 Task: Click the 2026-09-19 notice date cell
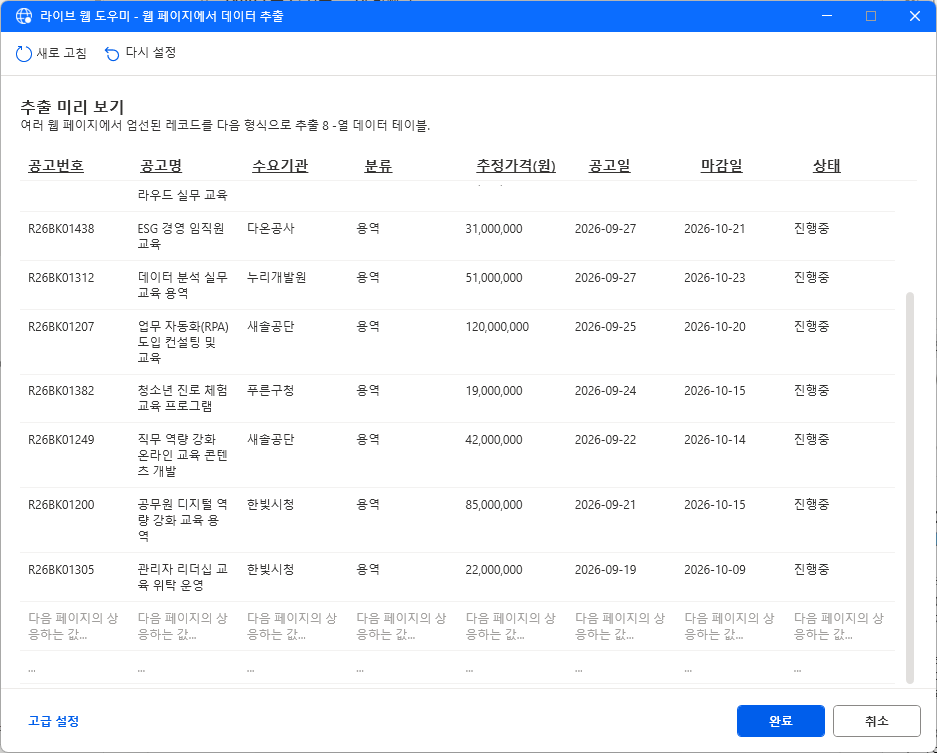coord(605,570)
